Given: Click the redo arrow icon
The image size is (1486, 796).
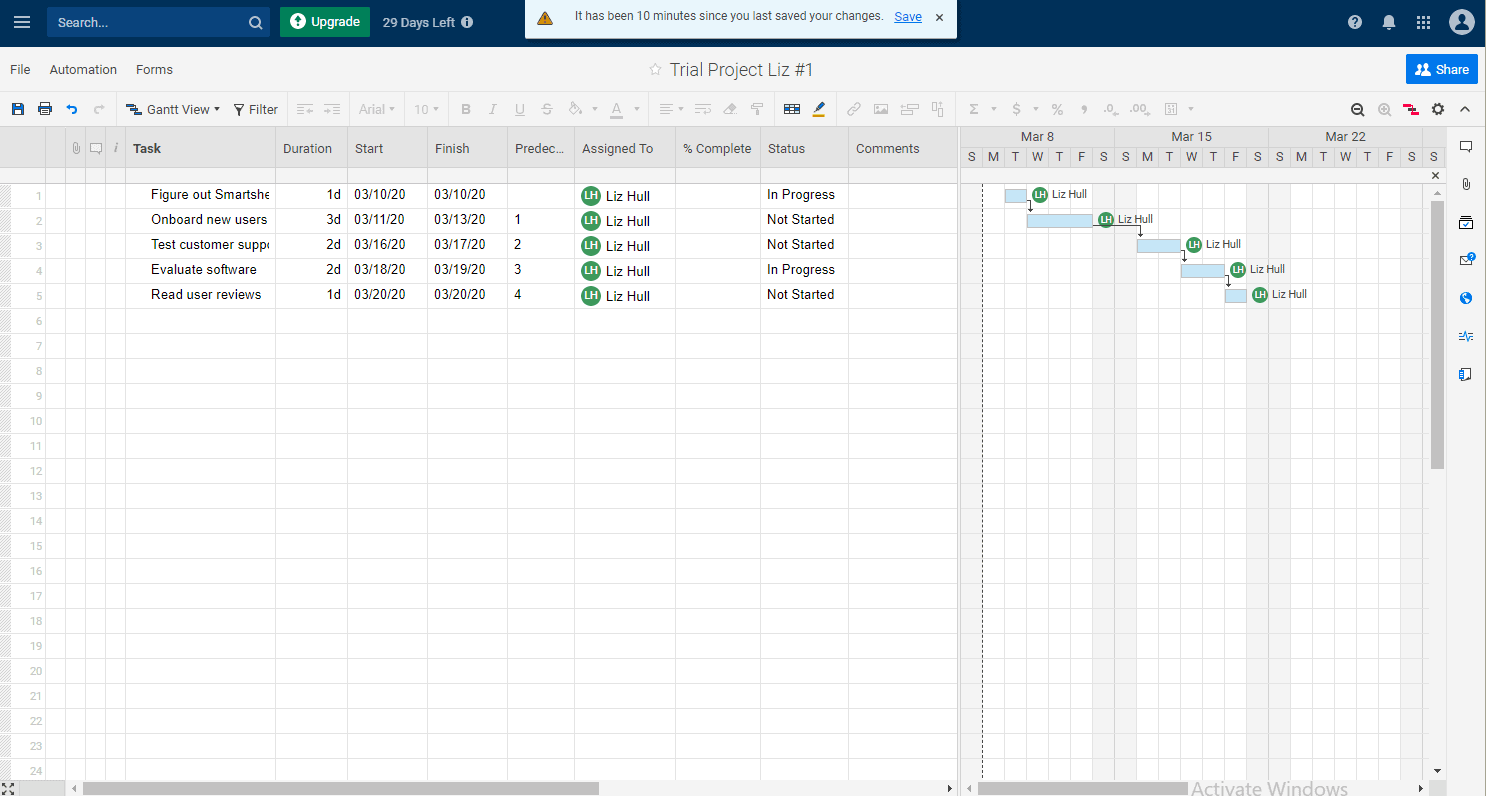Looking at the screenshot, I should 99,109.
